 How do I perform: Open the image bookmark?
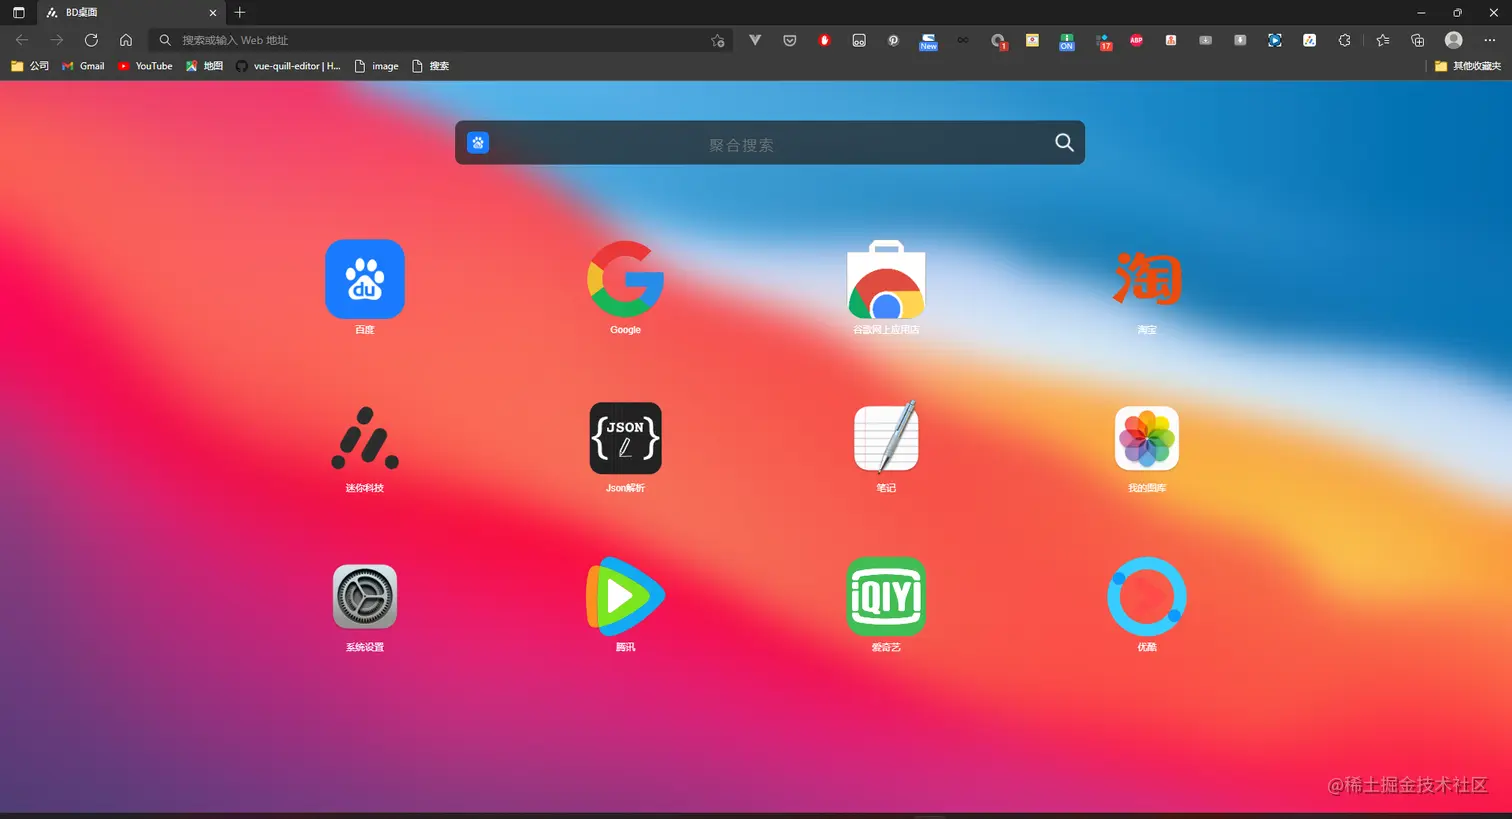click(377, 66)
